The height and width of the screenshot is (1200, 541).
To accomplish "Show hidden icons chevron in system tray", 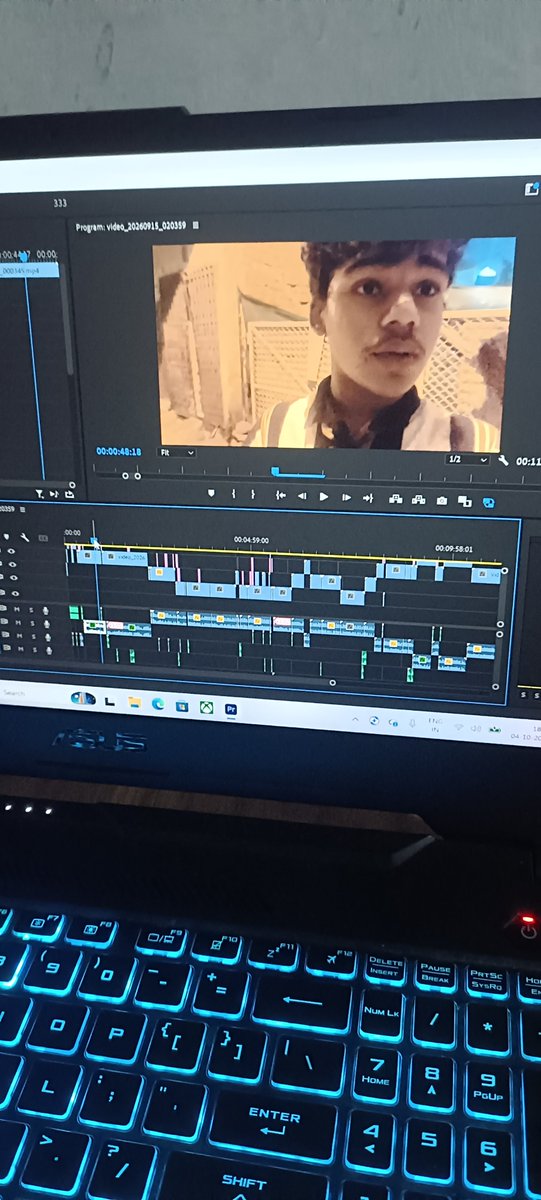I will pyautogui.click(x=355, y=719).
